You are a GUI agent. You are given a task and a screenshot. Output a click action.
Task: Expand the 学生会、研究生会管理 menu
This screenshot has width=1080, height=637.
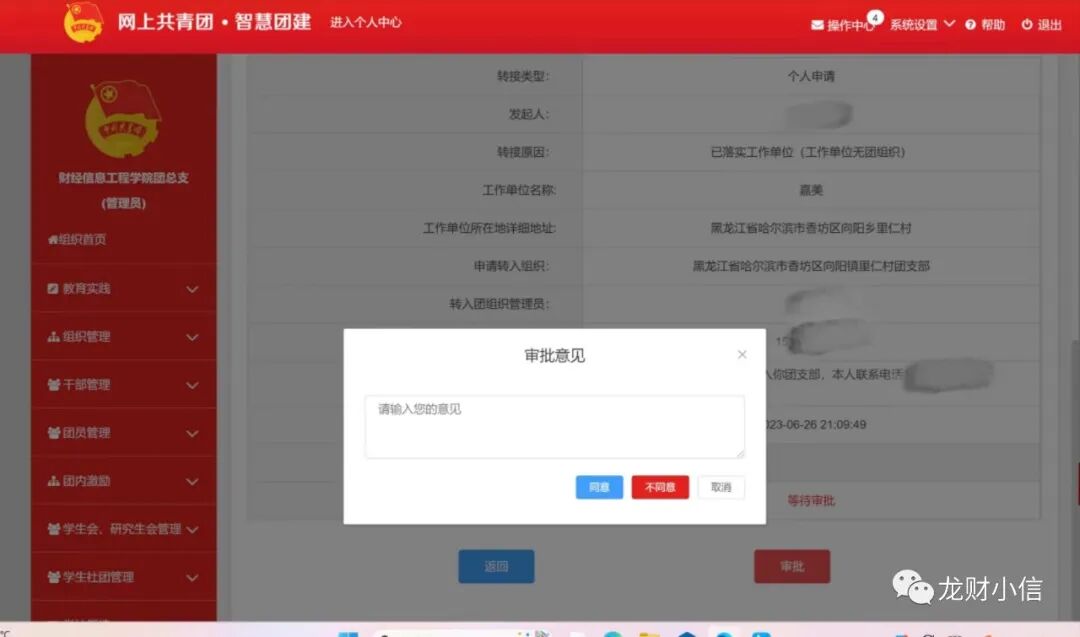(x=120, y=529)
